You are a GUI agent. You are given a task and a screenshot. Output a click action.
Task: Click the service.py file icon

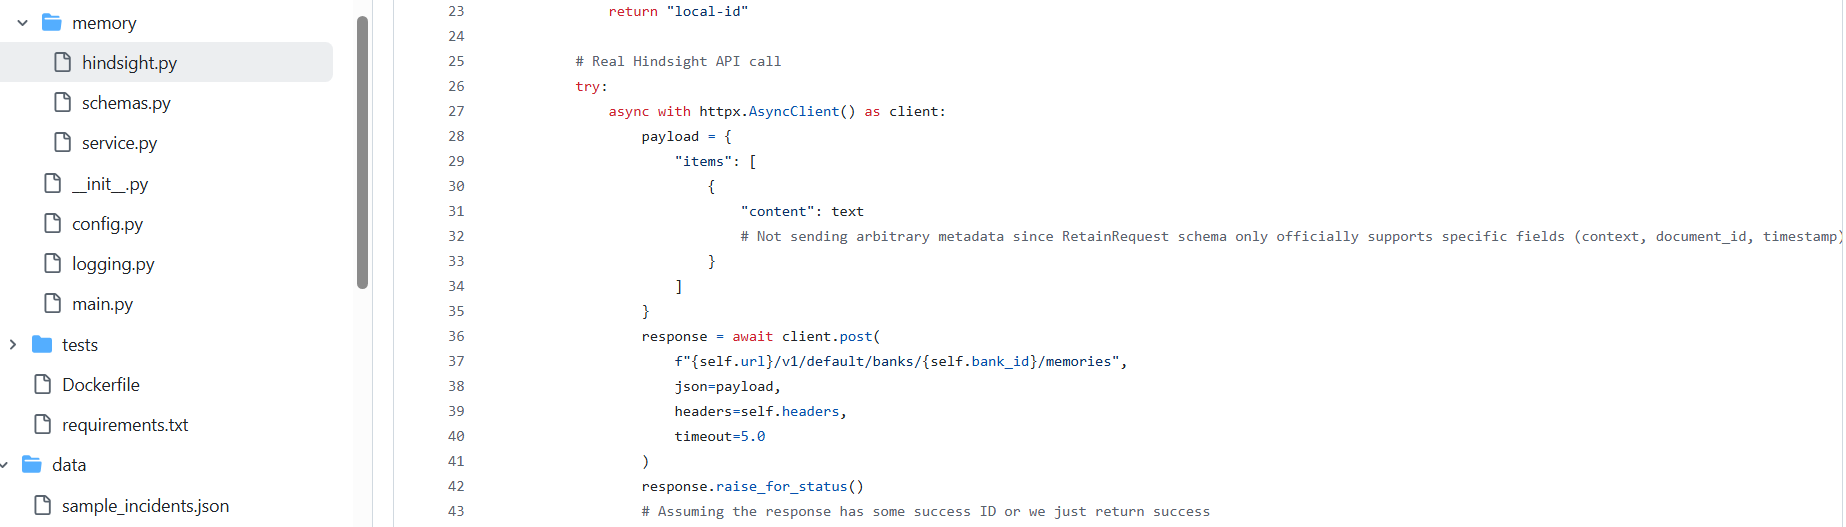(62, 142)
